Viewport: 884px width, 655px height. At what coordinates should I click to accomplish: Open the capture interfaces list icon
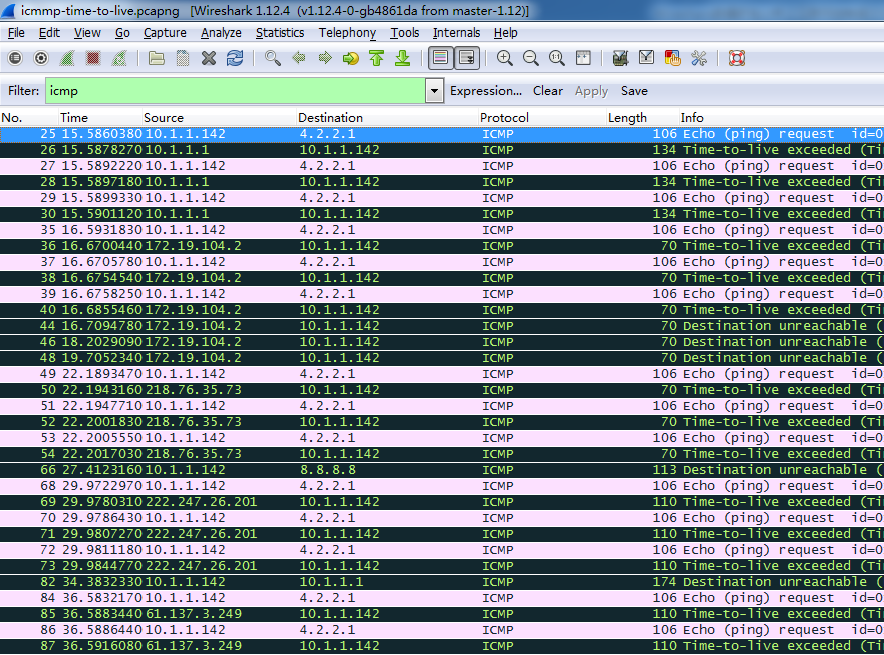coord(15,58)
